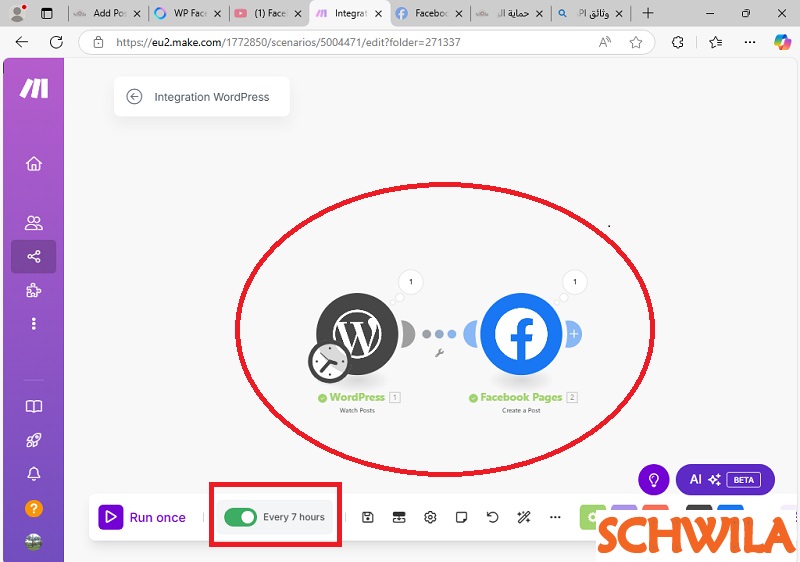Screen dimensions: 800x562
Task: Open Notifications bell in sidebar
Action: (34, 474)
